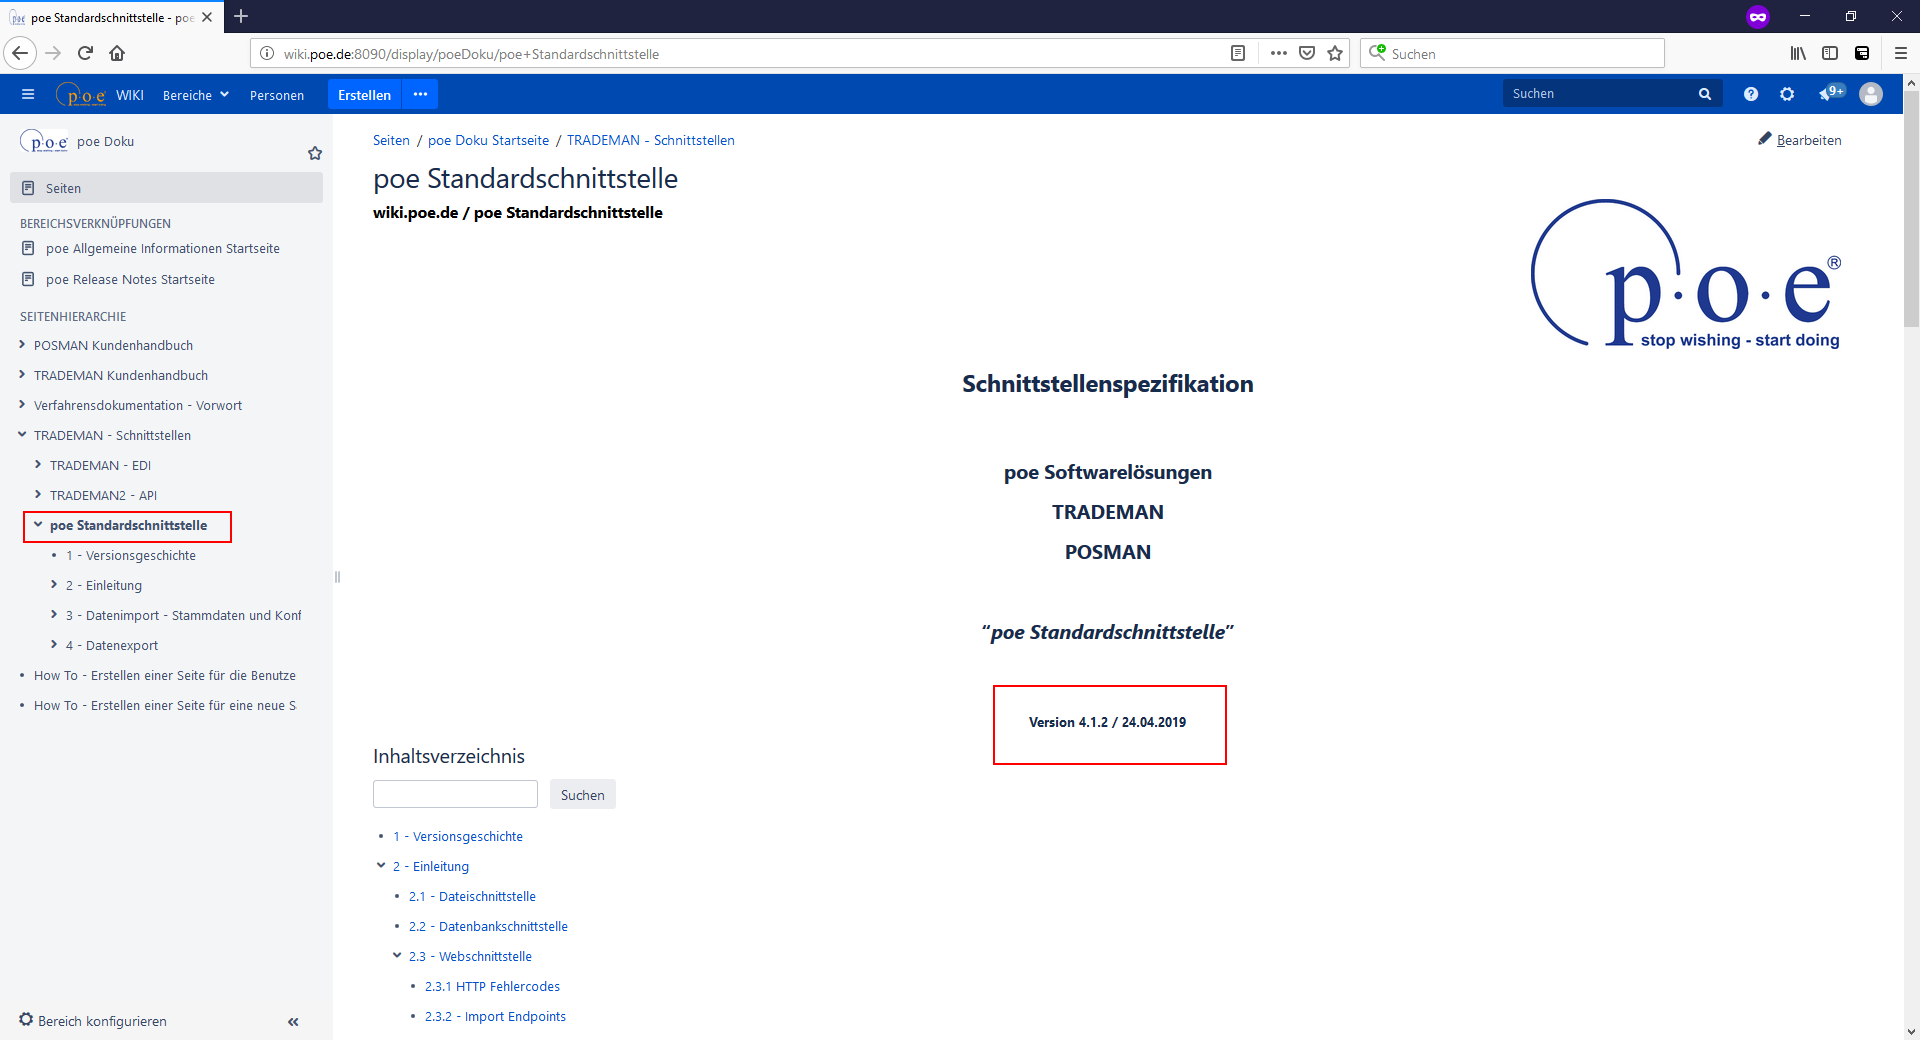
Task: Toggle the Firefox sidebars button
Action: click(x=1830, y=54)
